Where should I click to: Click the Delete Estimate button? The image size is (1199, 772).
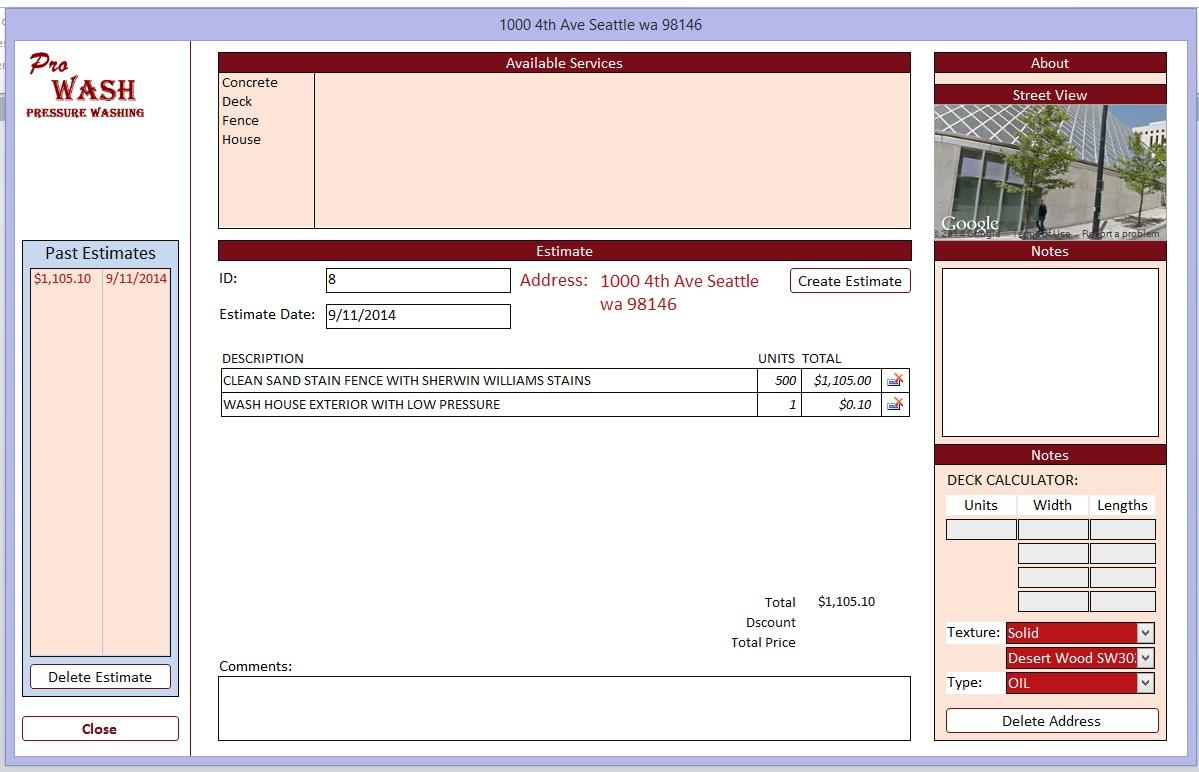click(100, 676)
